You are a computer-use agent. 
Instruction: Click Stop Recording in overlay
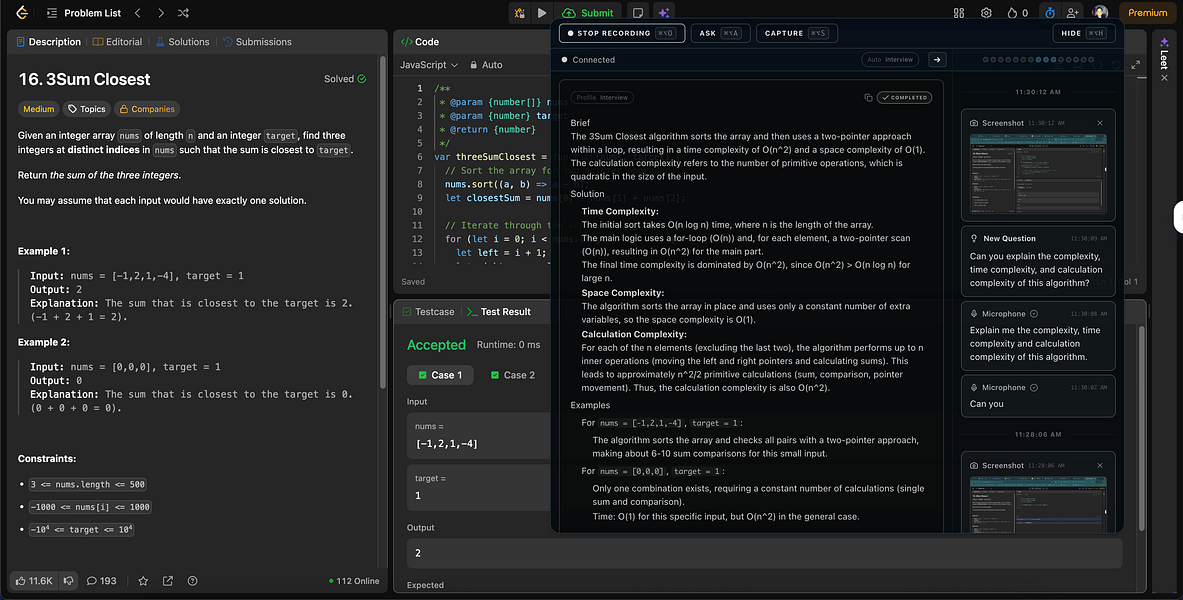(x=622, y=33)
